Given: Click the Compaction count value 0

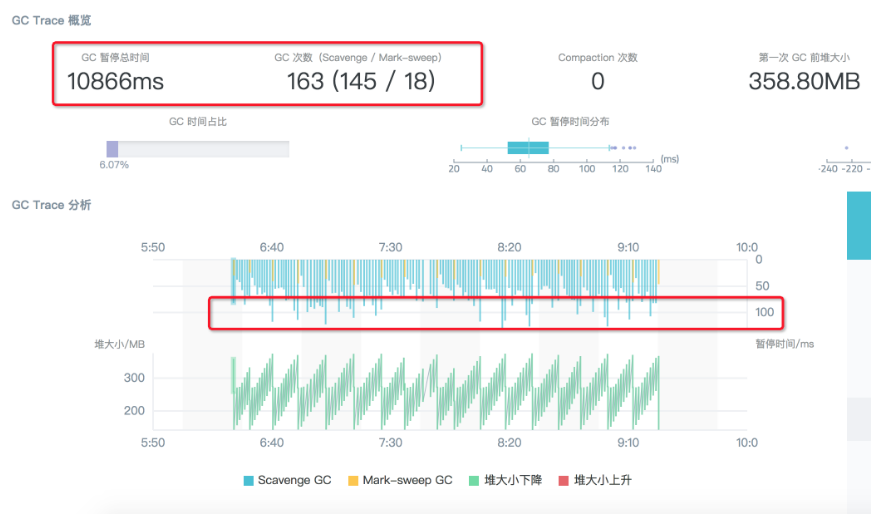Looking at the screenshot, I should (x=598, y=81).
